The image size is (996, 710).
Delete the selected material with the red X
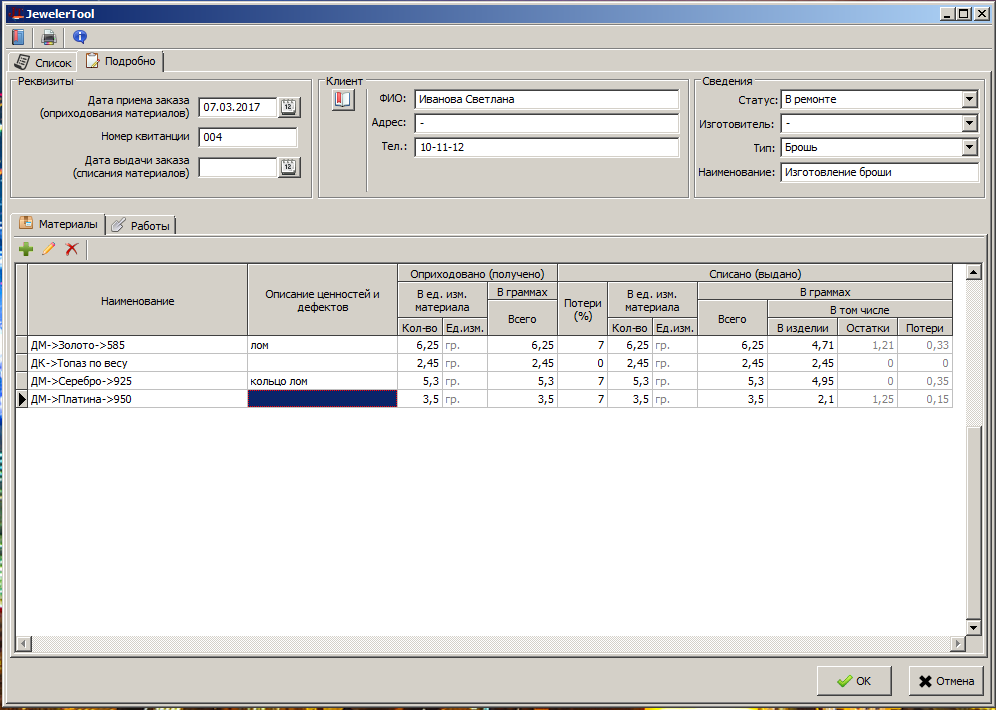72,249
